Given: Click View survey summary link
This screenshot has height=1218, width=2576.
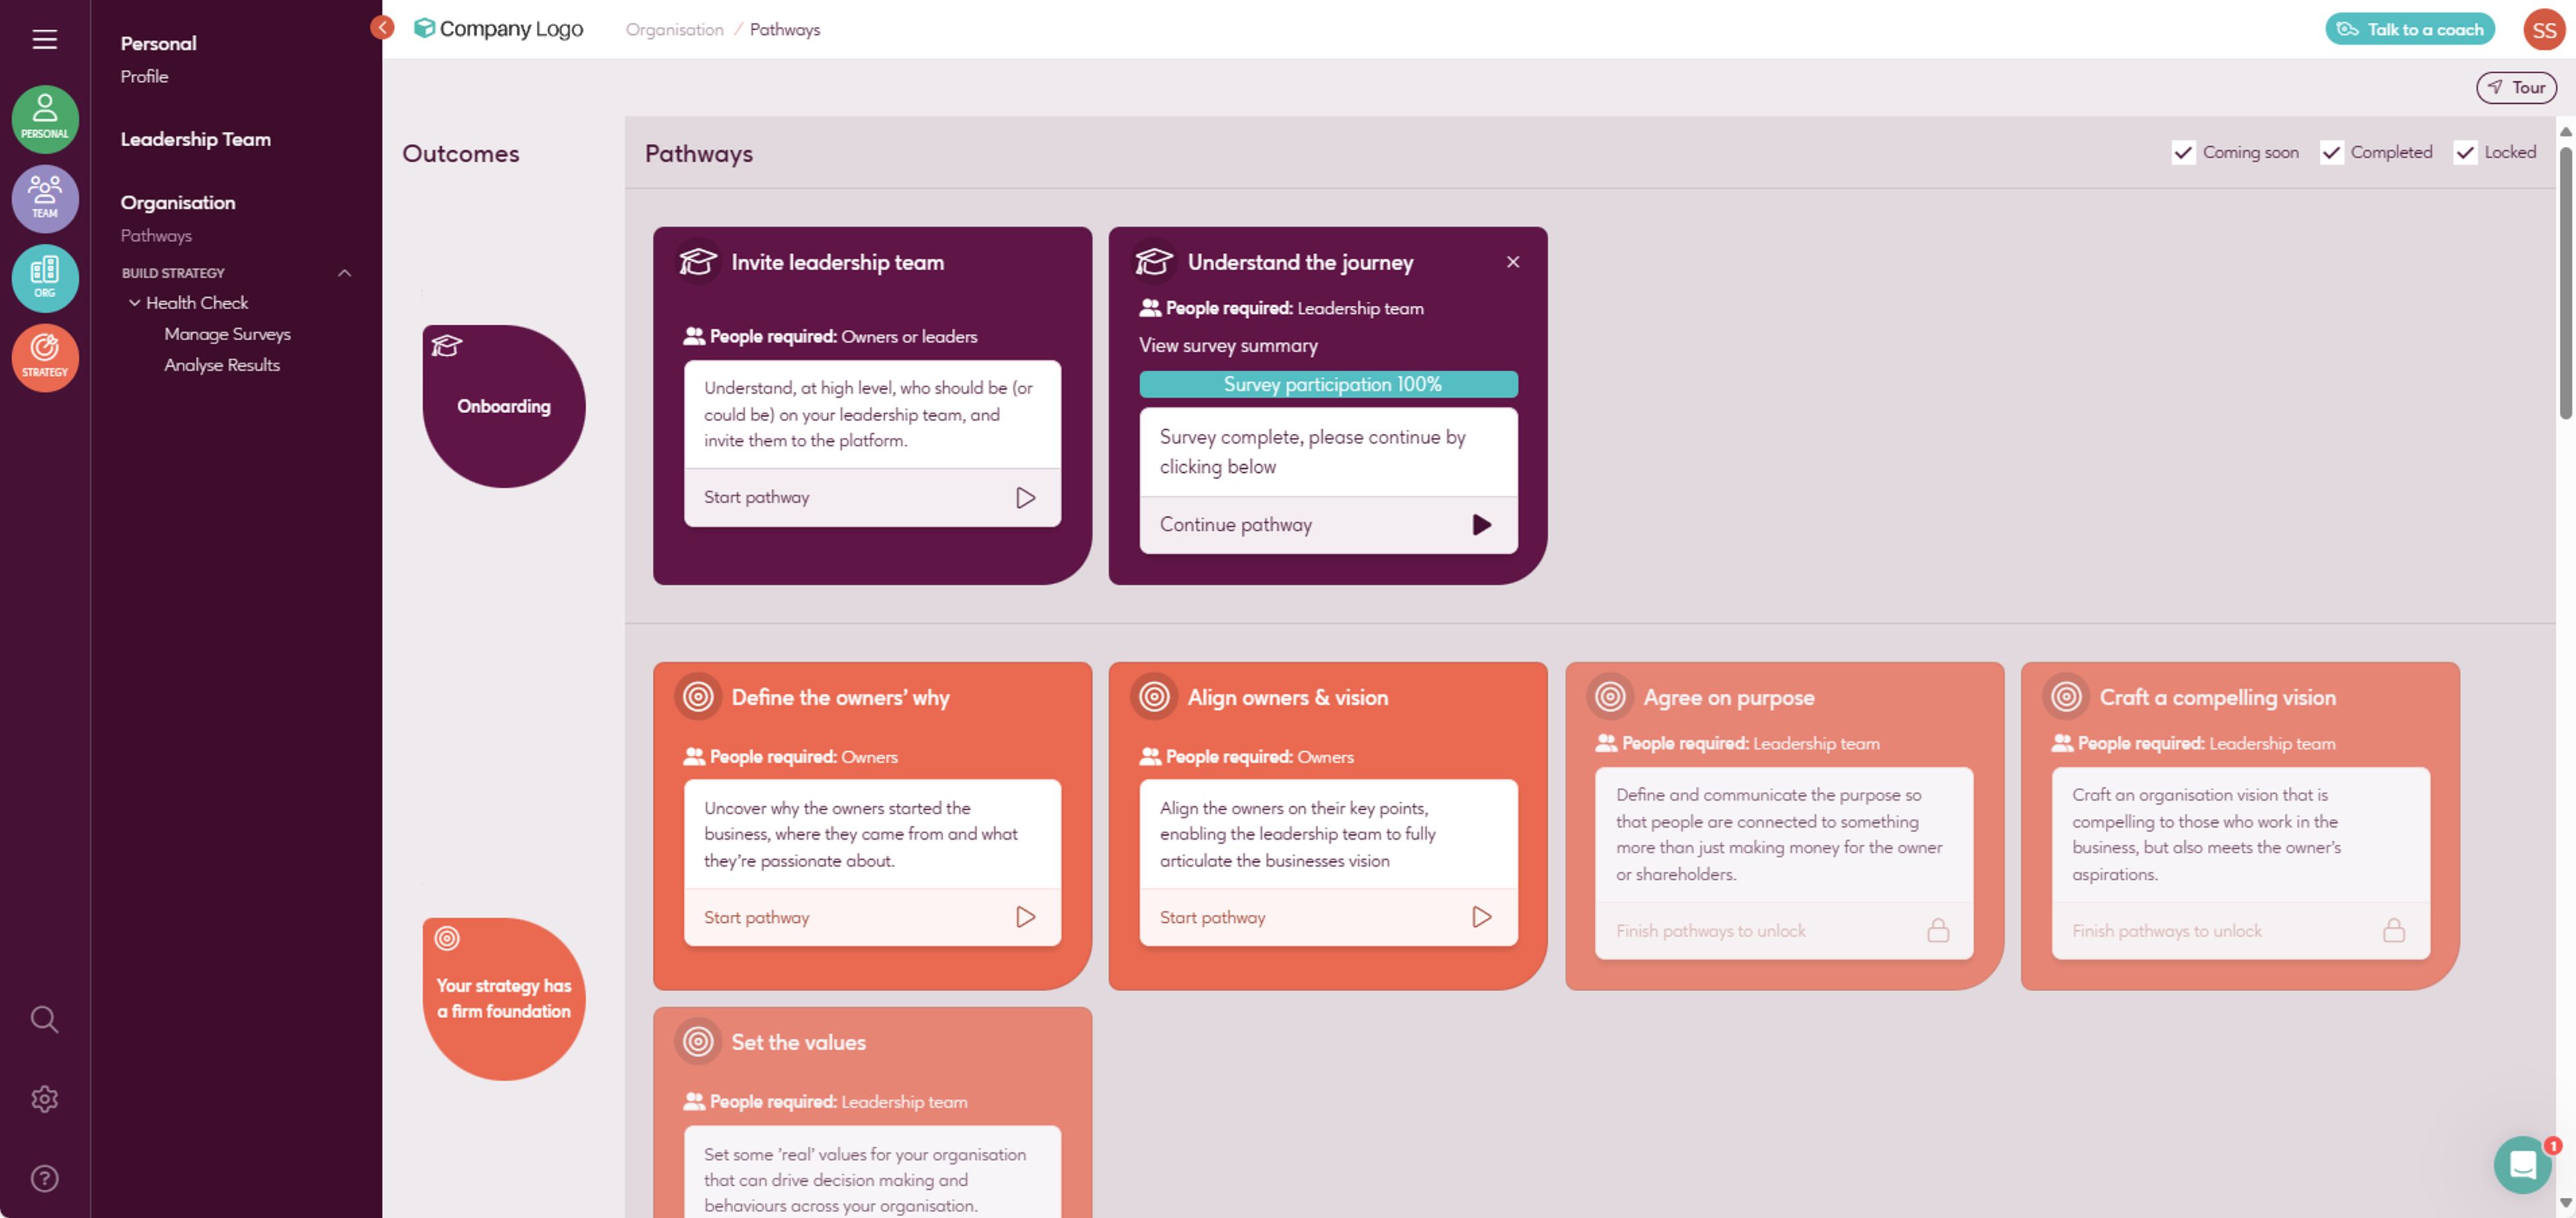Looking at the screenshot, I should coord(1228,346).
